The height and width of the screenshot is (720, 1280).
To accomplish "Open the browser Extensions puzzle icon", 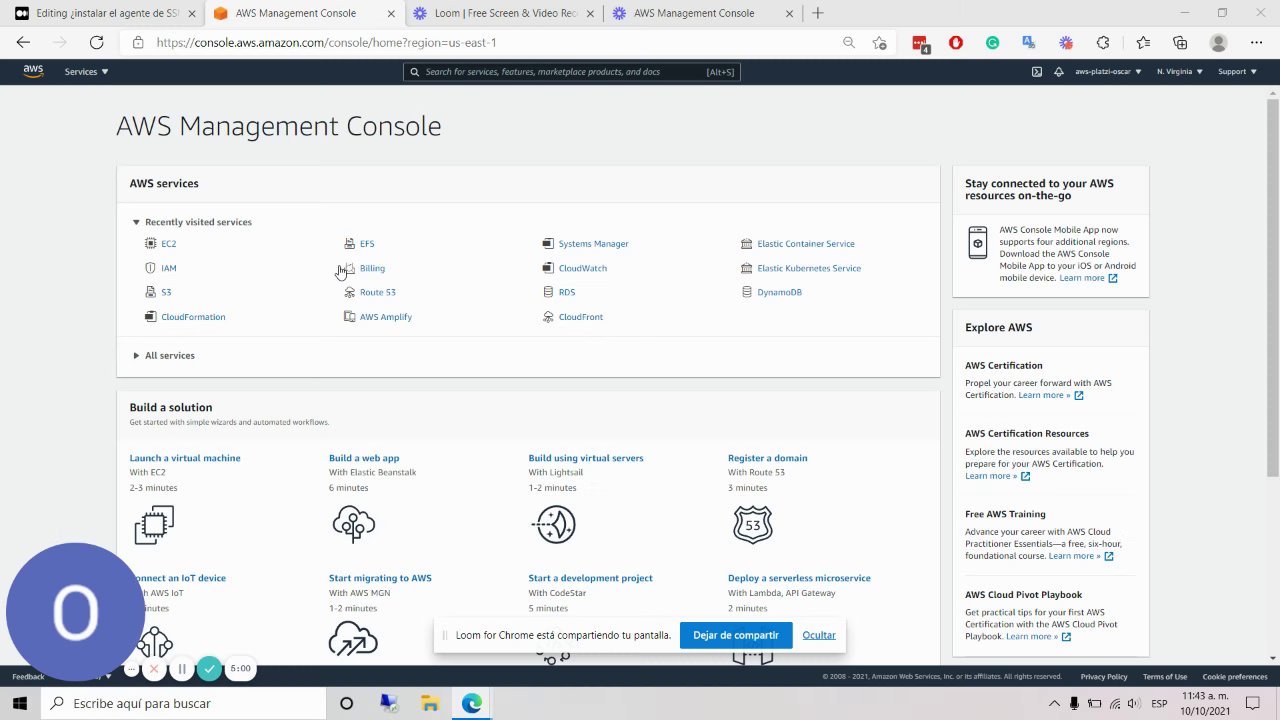I will point(1103,43).
